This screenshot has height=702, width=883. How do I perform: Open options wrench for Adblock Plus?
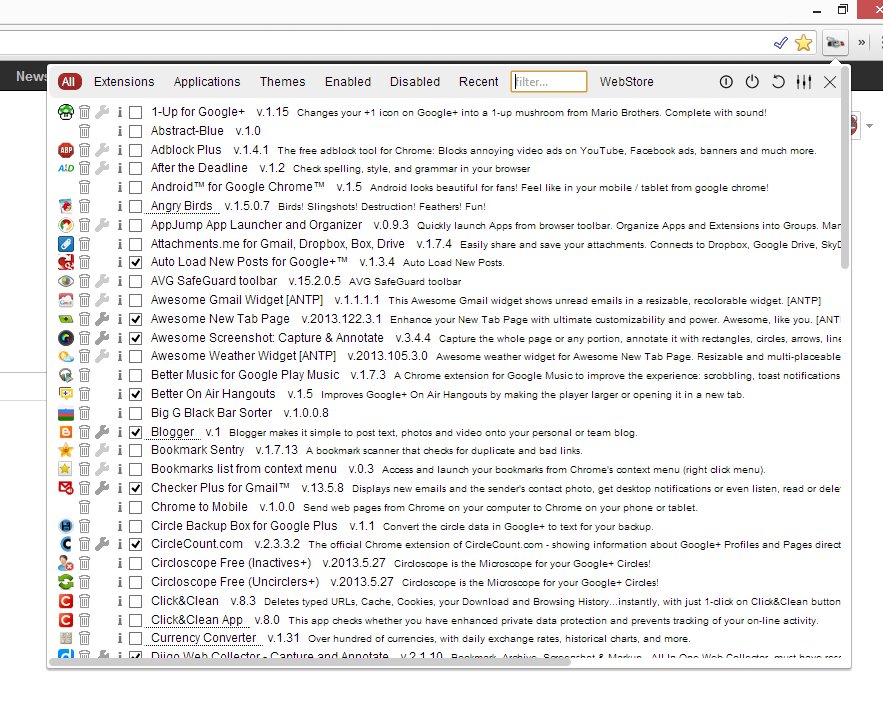pos(102,150)
